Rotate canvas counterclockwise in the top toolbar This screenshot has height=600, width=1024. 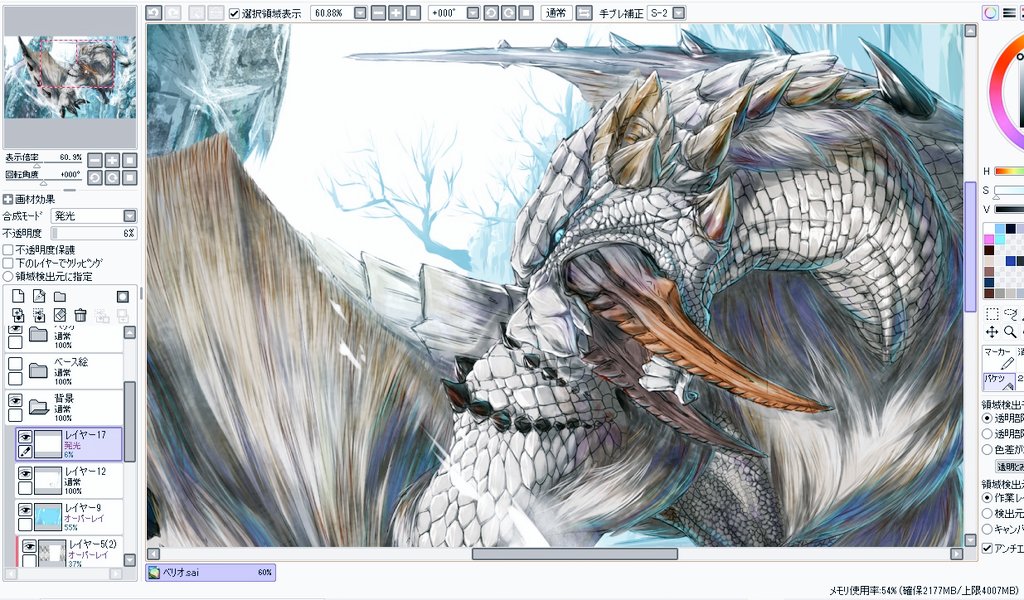click(x=491, y=12)
